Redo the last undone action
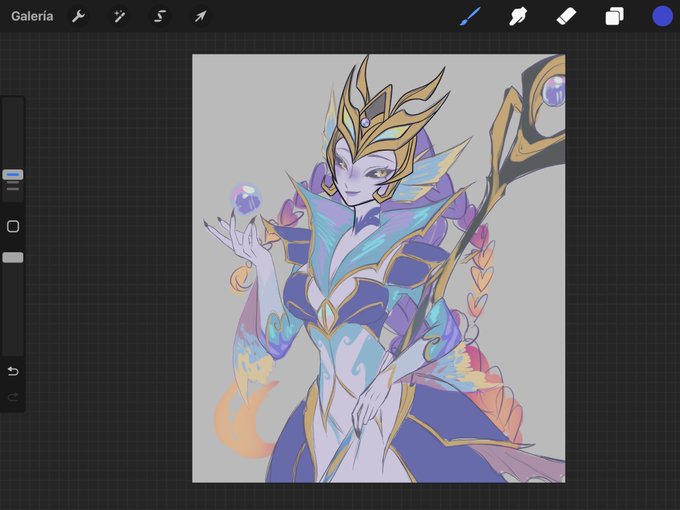Viewport: 680px width, 510px height. coord(13,397)
